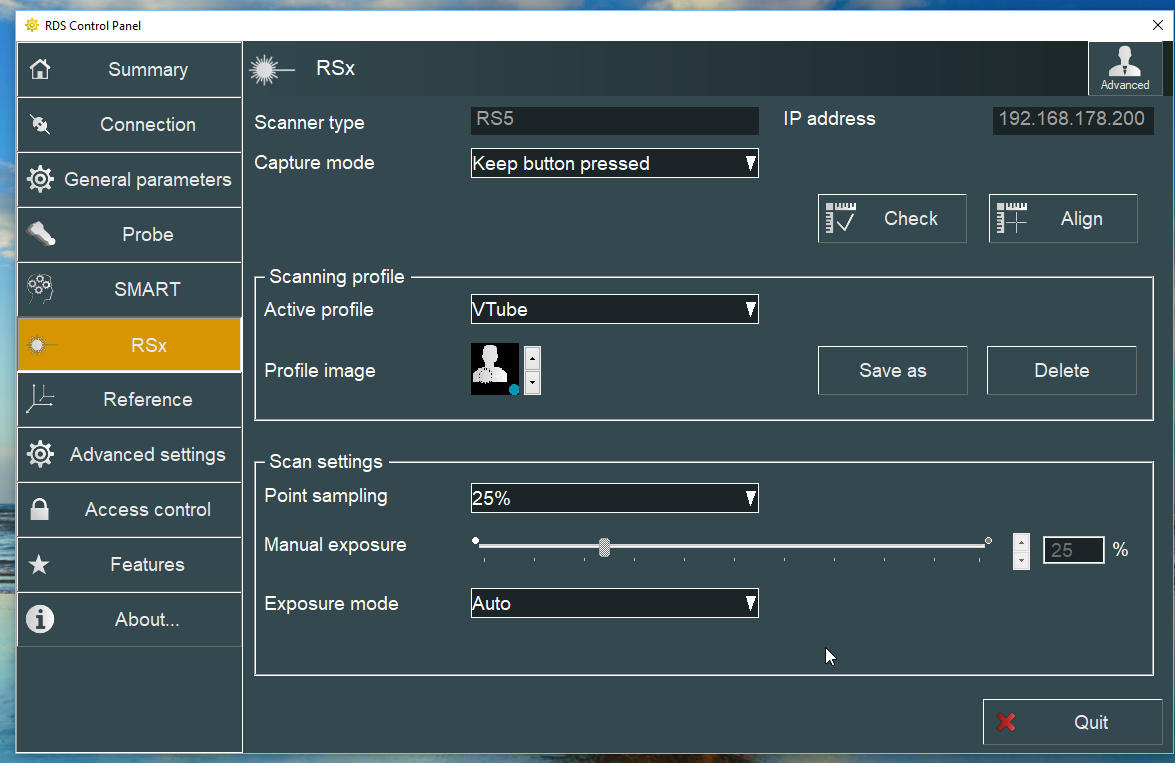
Task: Click the Features star icon
Action: [x=40, y=565]
